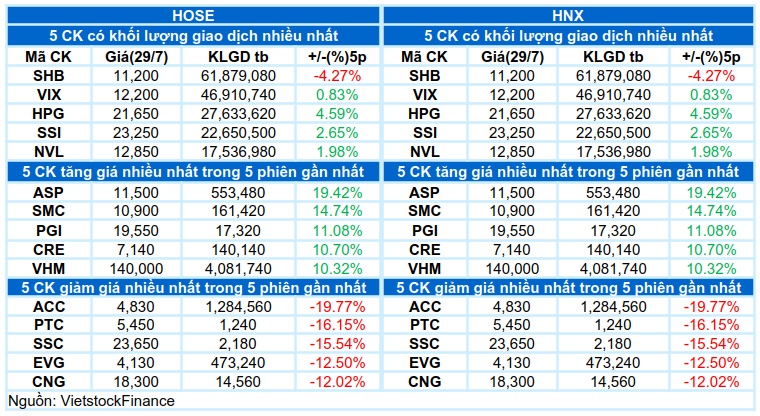Click the HNX header title
This screenshot has height=416, width=760.
[568, 16]
